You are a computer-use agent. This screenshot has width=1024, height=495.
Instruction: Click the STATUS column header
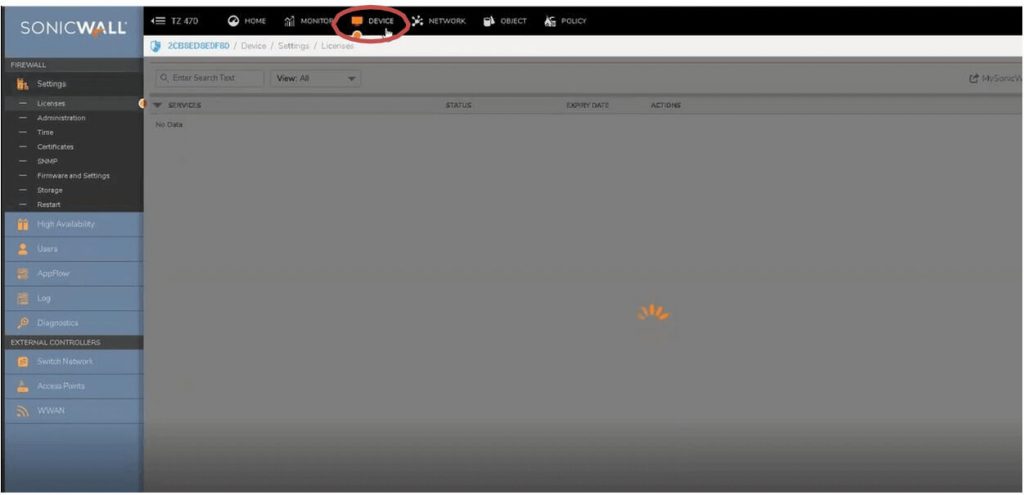458,105
